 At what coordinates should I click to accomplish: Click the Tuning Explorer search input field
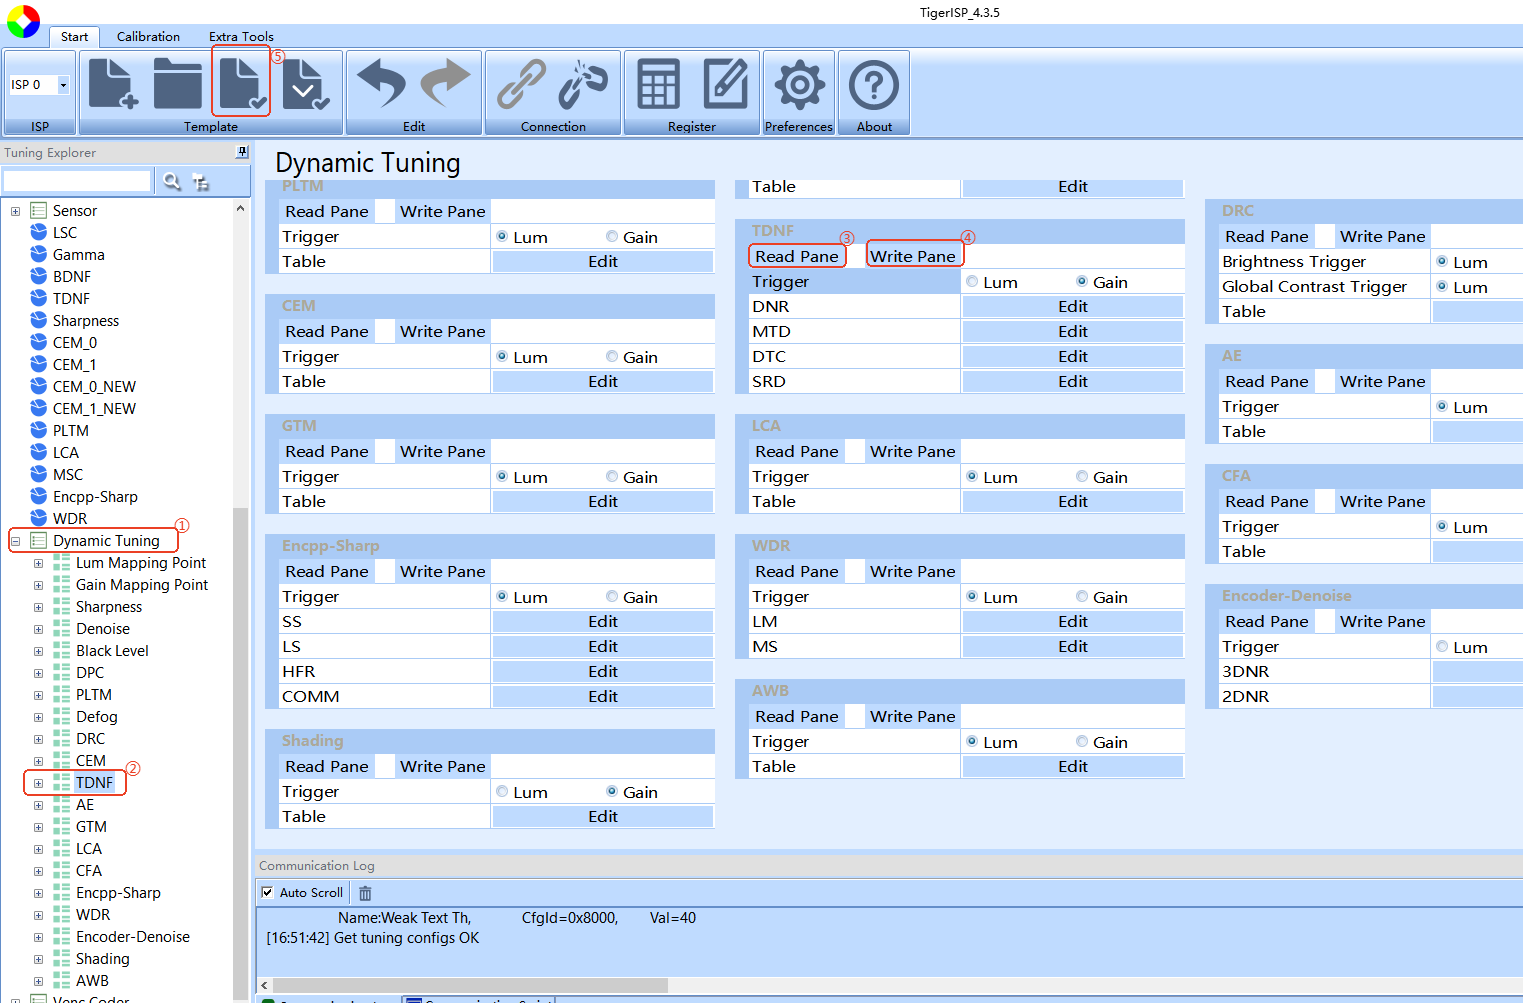coord(77,181)
